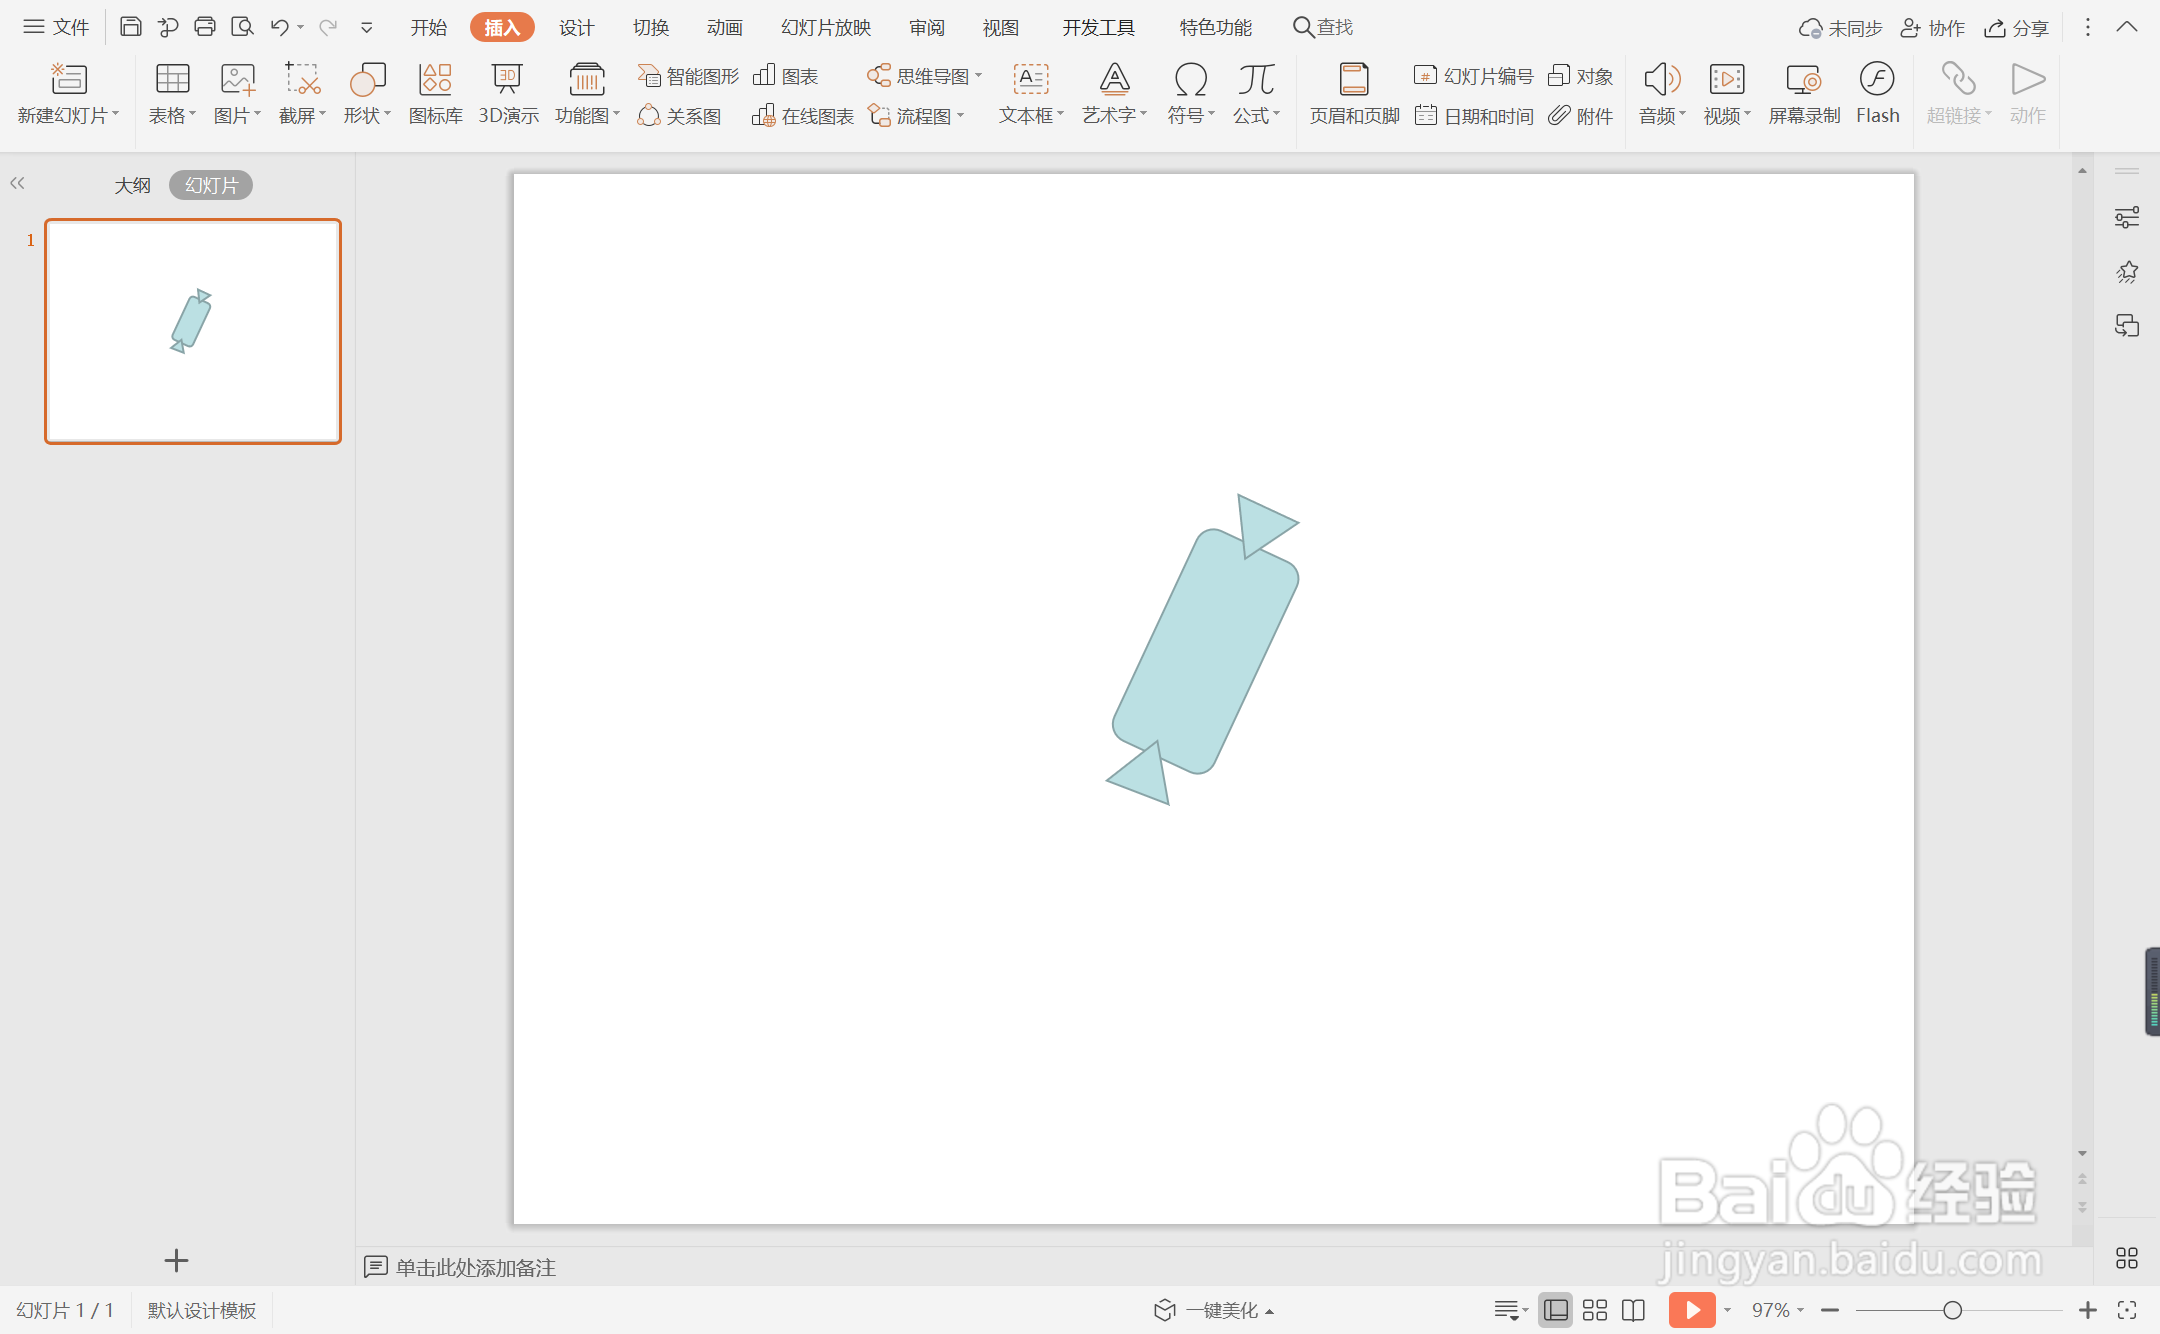
Task: Click 单击此处添加备注 notes field
Action: (475, 1267)
